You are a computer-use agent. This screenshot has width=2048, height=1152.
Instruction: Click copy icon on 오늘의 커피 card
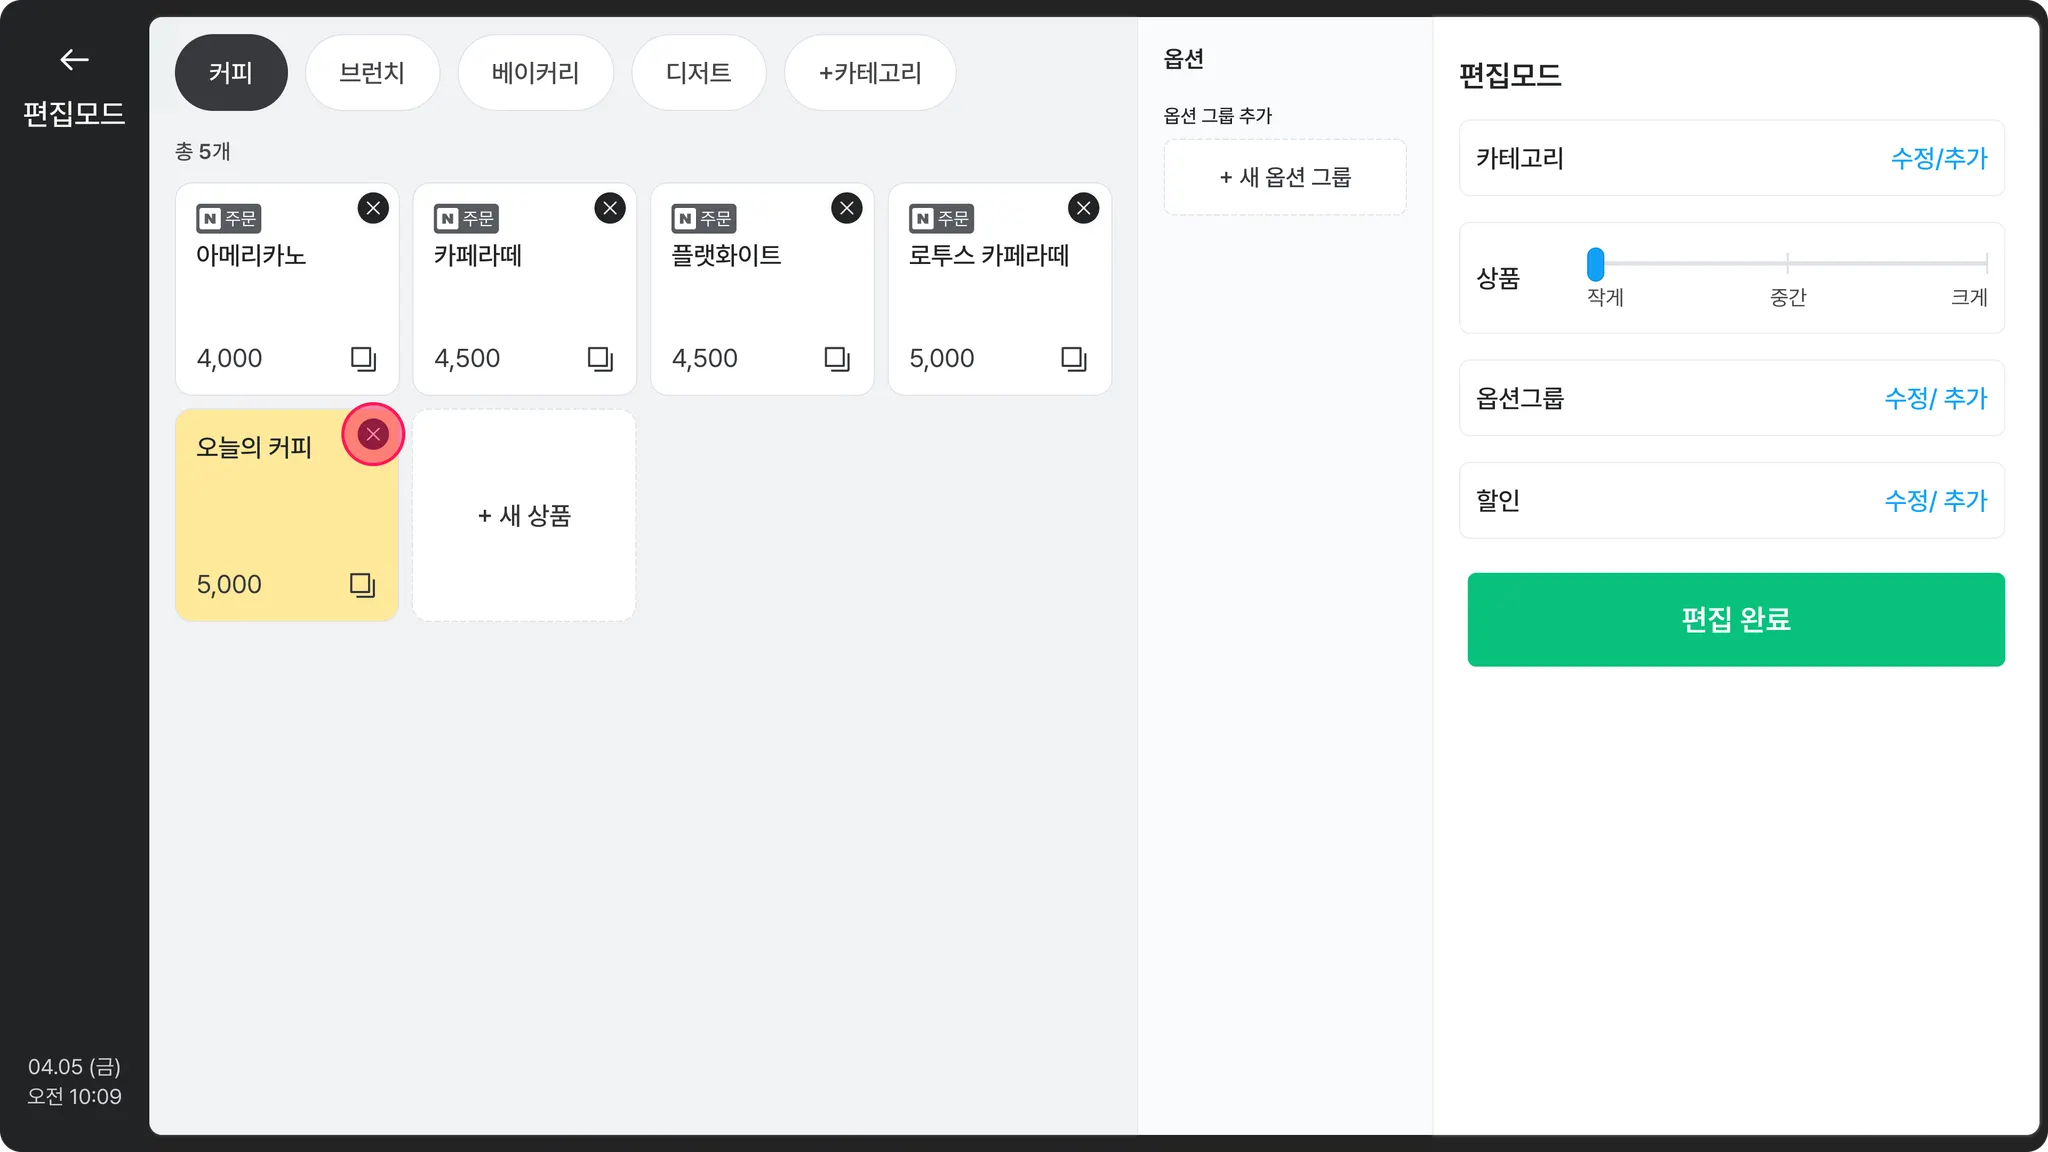[362, 584]
